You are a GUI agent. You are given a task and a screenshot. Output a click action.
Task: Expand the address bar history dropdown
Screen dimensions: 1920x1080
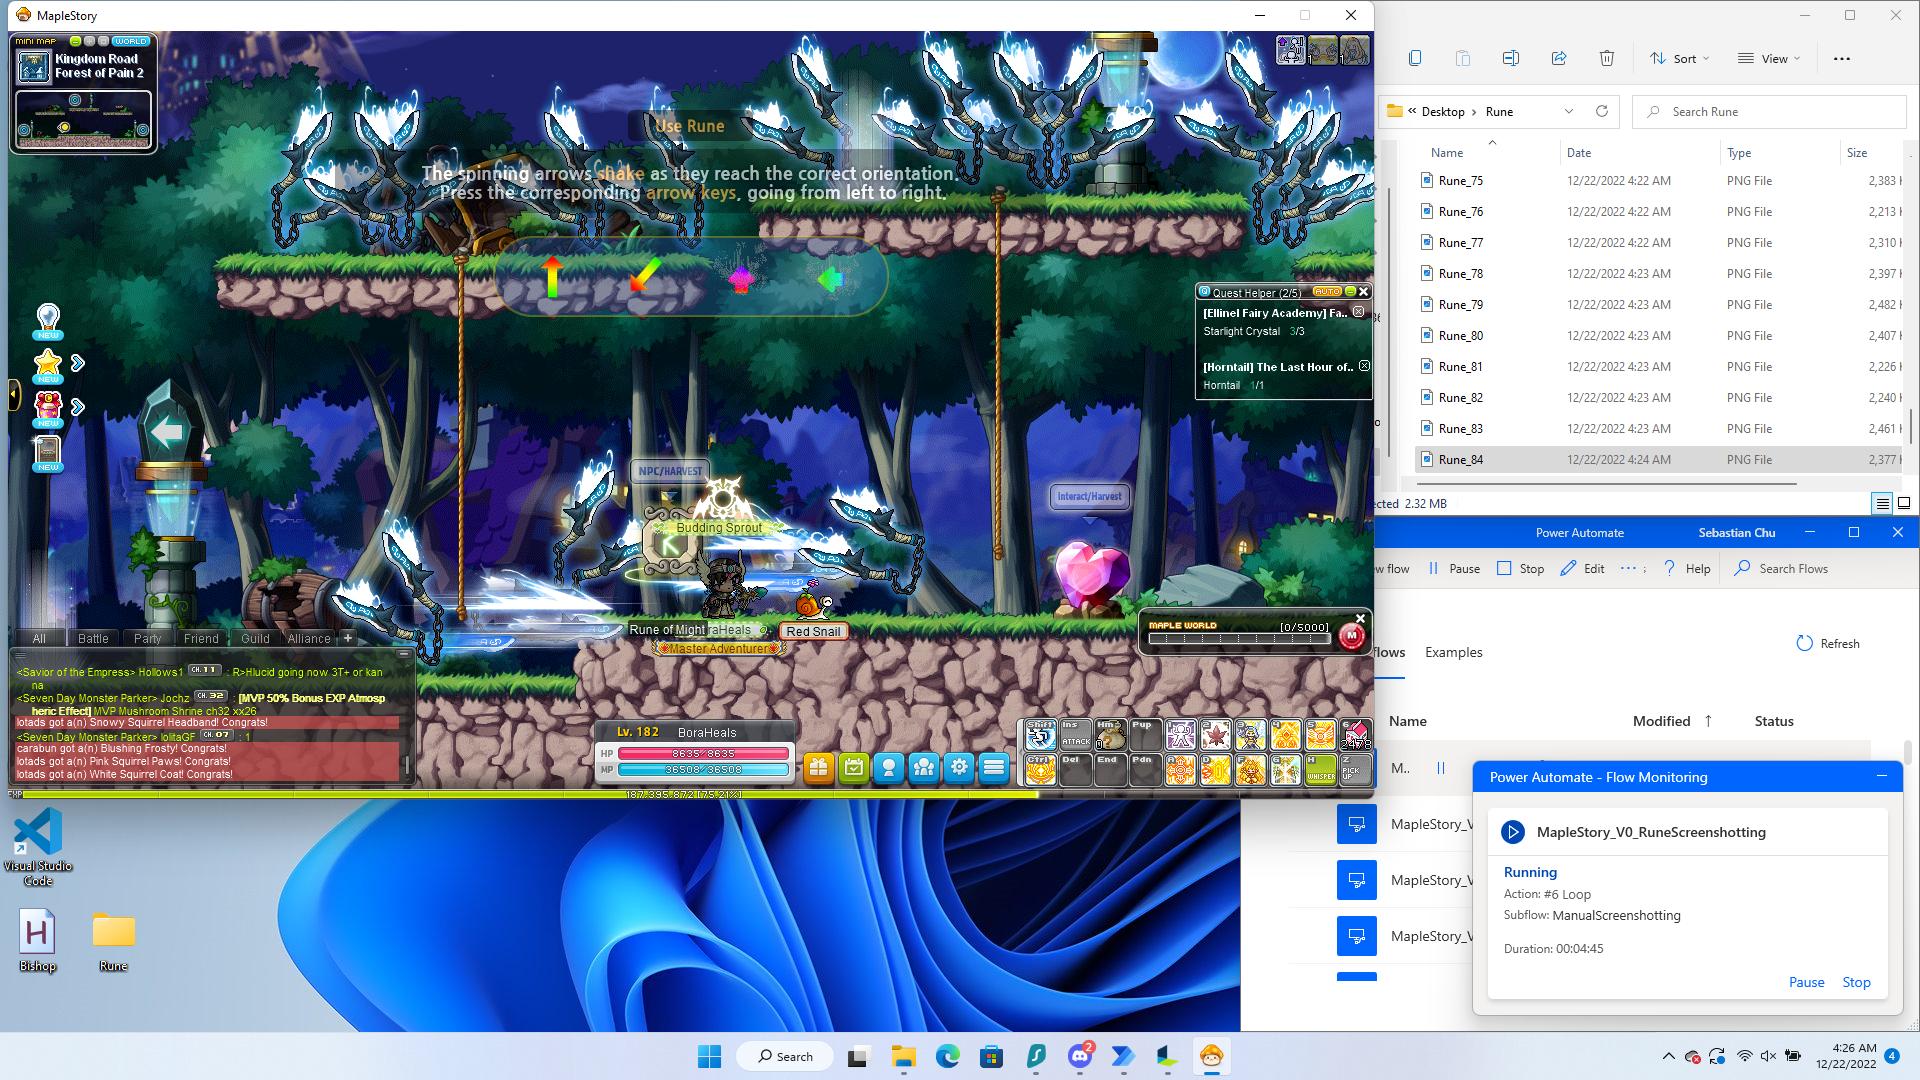[x=1568, y=111]
